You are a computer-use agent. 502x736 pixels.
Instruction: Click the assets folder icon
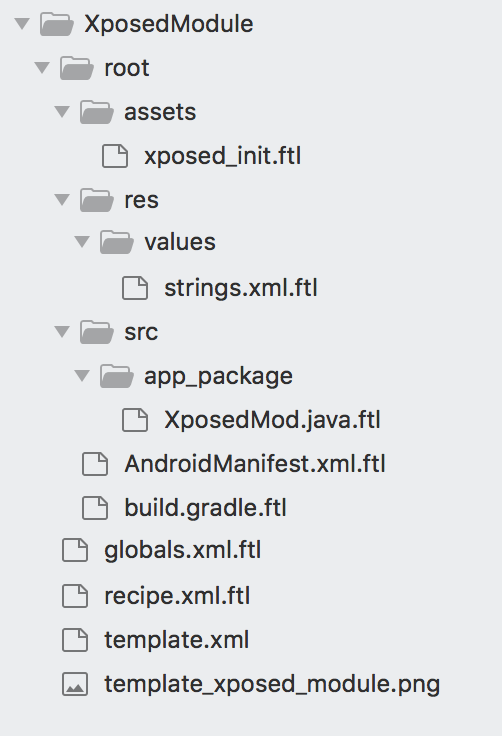pyautogui.click(x=96, y=112)
